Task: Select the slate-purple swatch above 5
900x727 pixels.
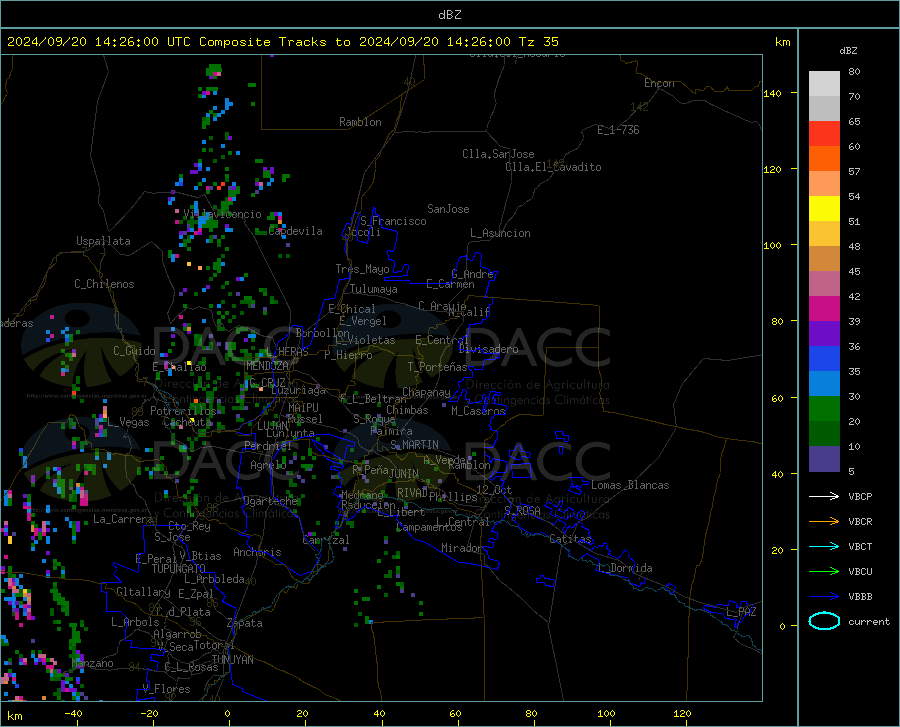Action: click(x=824, y=459)
